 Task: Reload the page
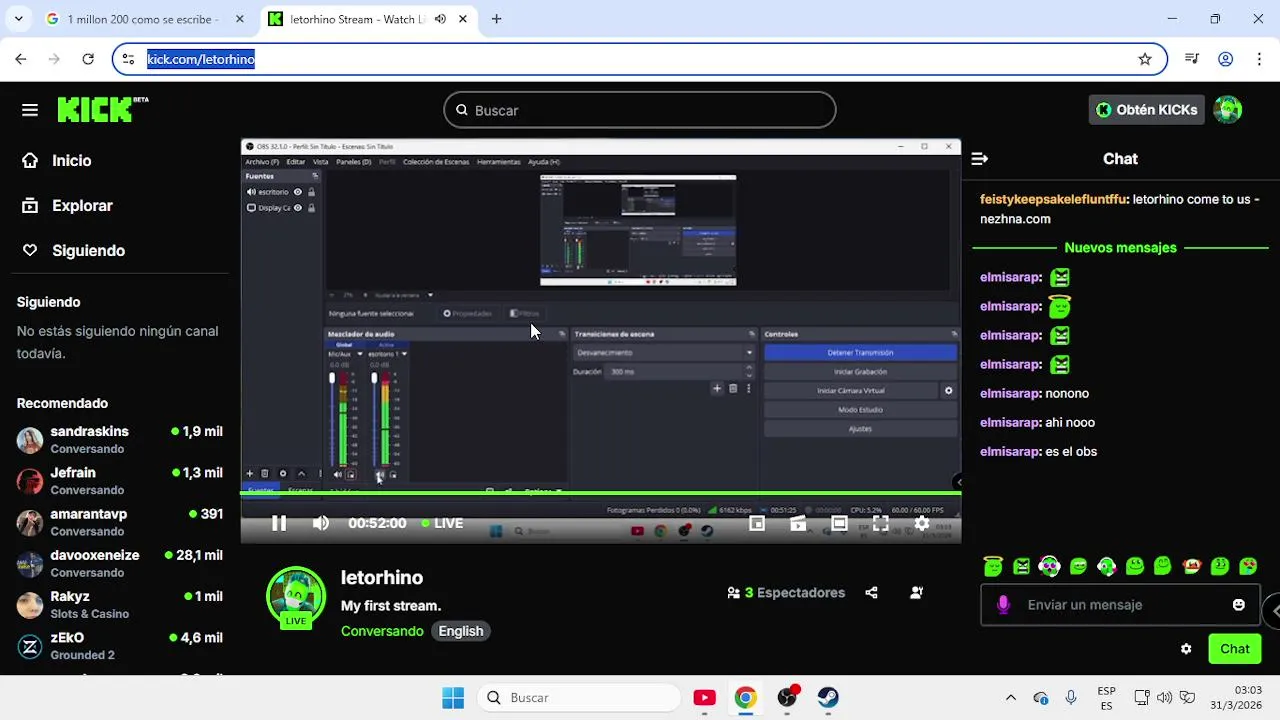click(x=88, y=59)
